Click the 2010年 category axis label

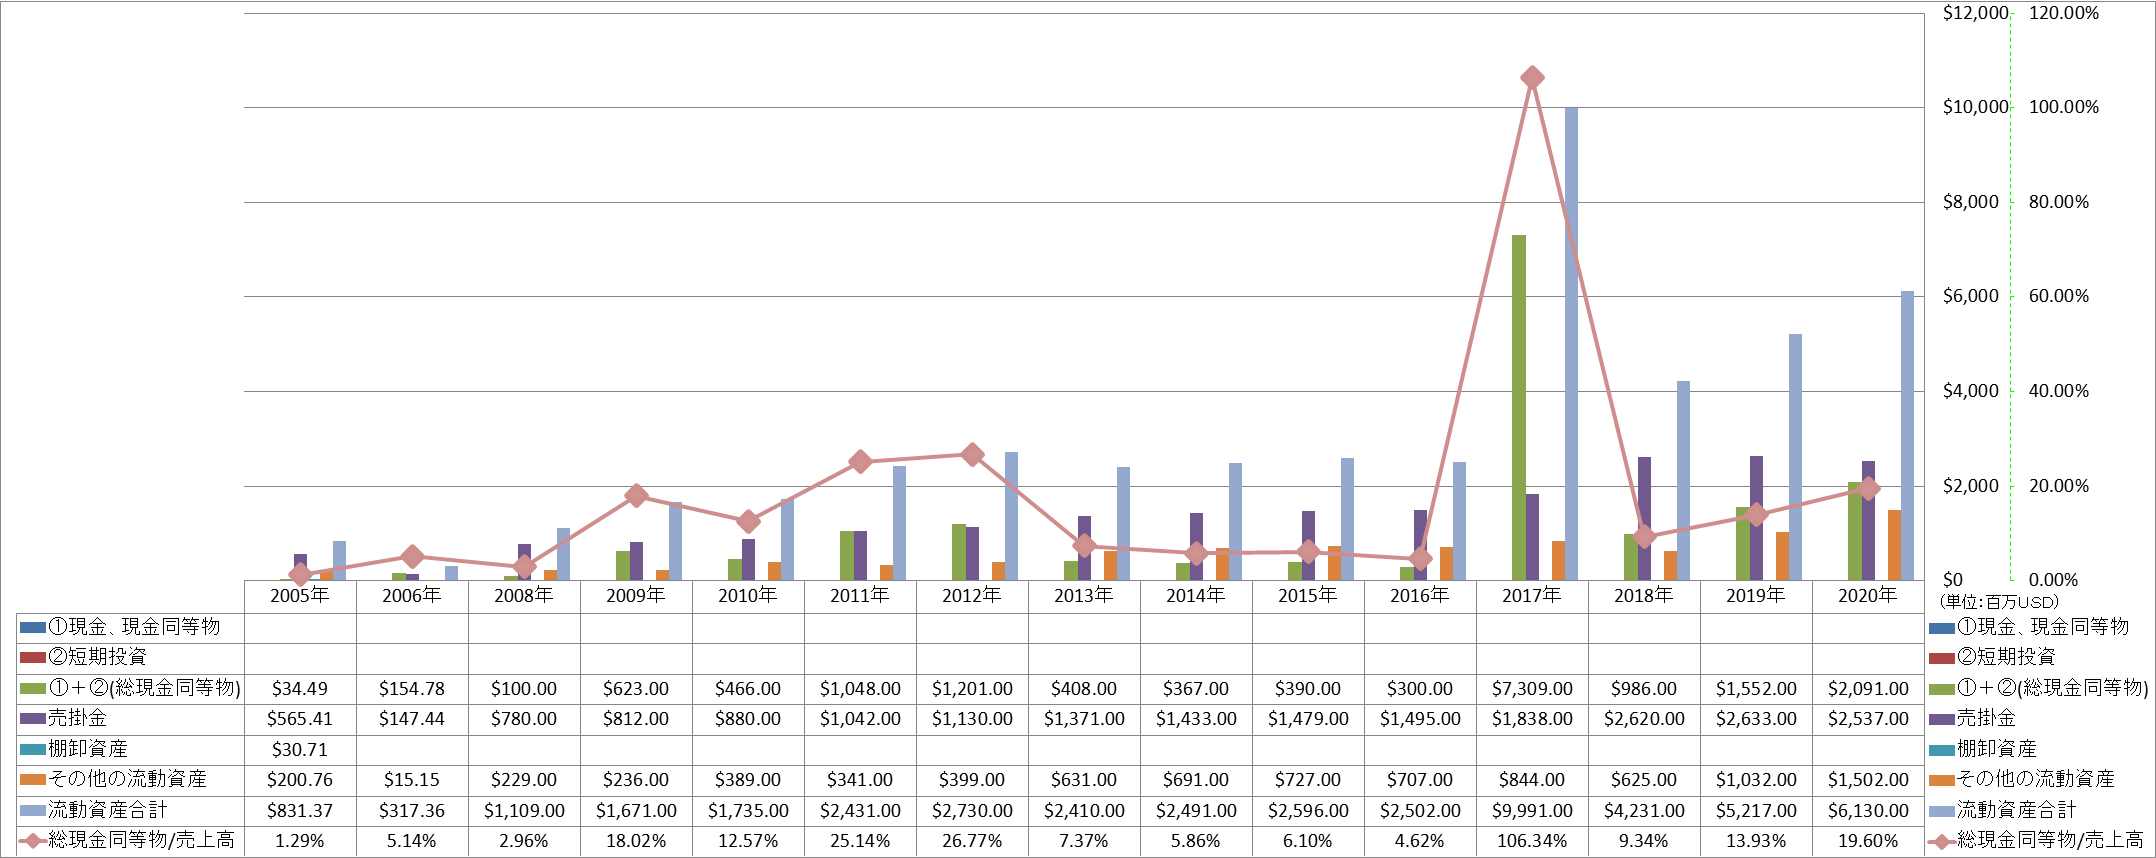coord(748,596)
